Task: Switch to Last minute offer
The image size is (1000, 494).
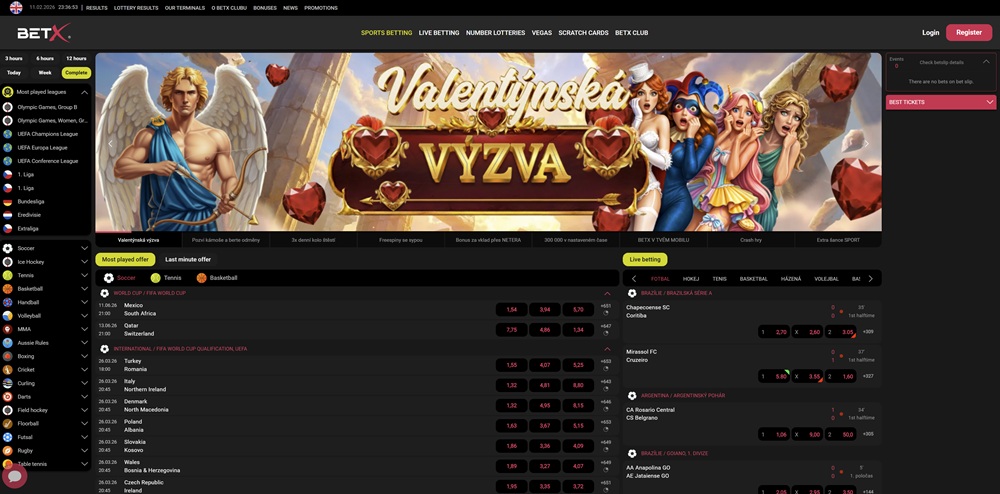Action: pos(188,259)
